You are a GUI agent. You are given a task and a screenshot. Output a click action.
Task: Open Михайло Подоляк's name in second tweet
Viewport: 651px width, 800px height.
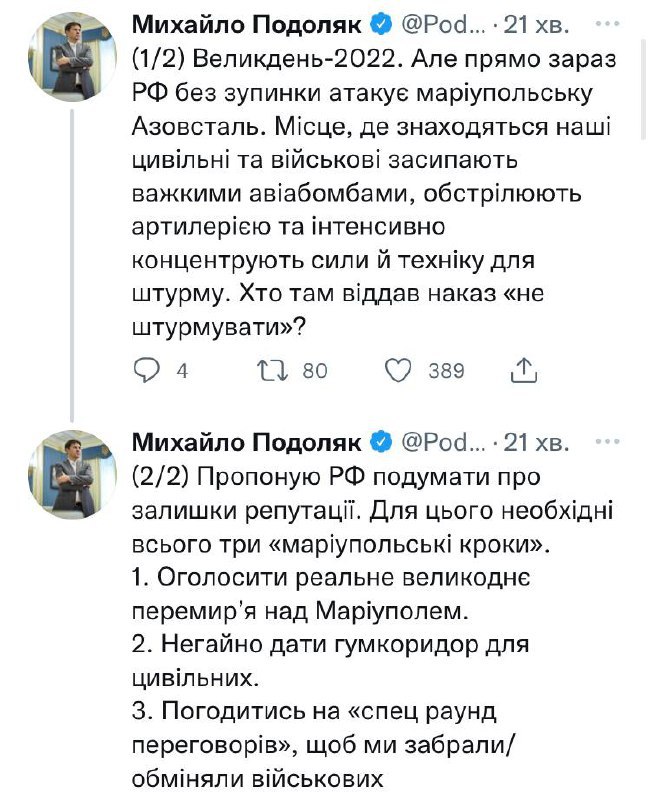point(247,441)
